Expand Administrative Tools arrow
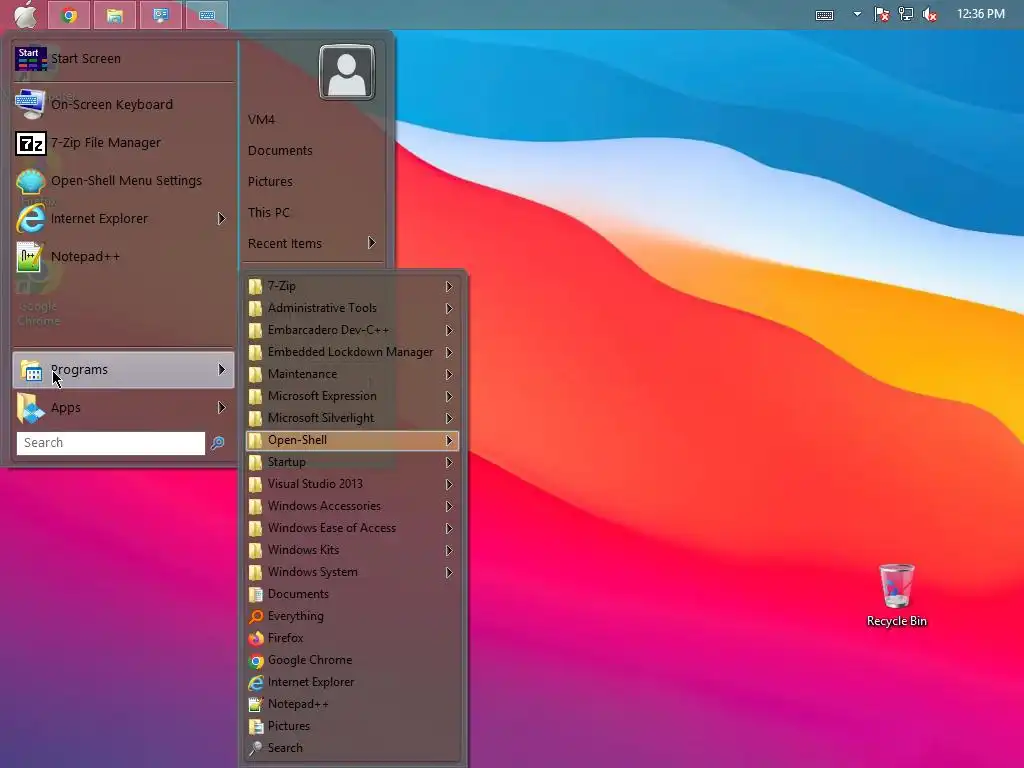 (449, 308)
